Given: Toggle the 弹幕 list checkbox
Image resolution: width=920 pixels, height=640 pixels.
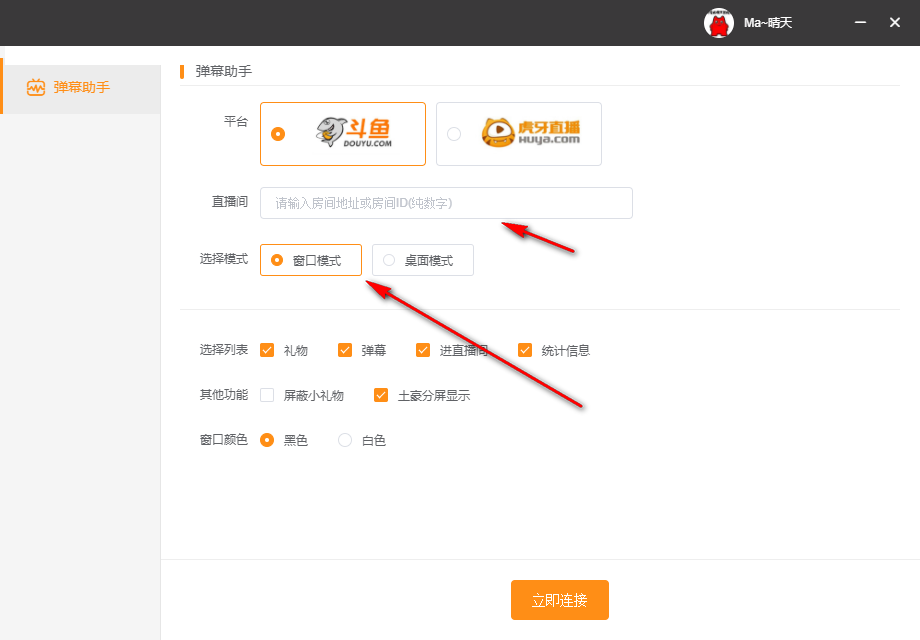Looking at the screenshot, I should (345, 350).
